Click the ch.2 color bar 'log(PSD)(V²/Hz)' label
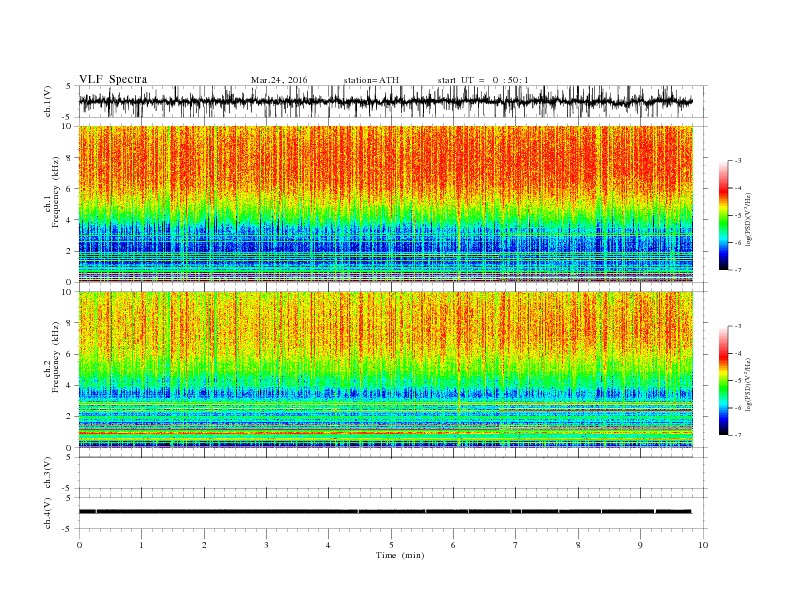This screenshot has height=612, width=792. coord(750,384)
